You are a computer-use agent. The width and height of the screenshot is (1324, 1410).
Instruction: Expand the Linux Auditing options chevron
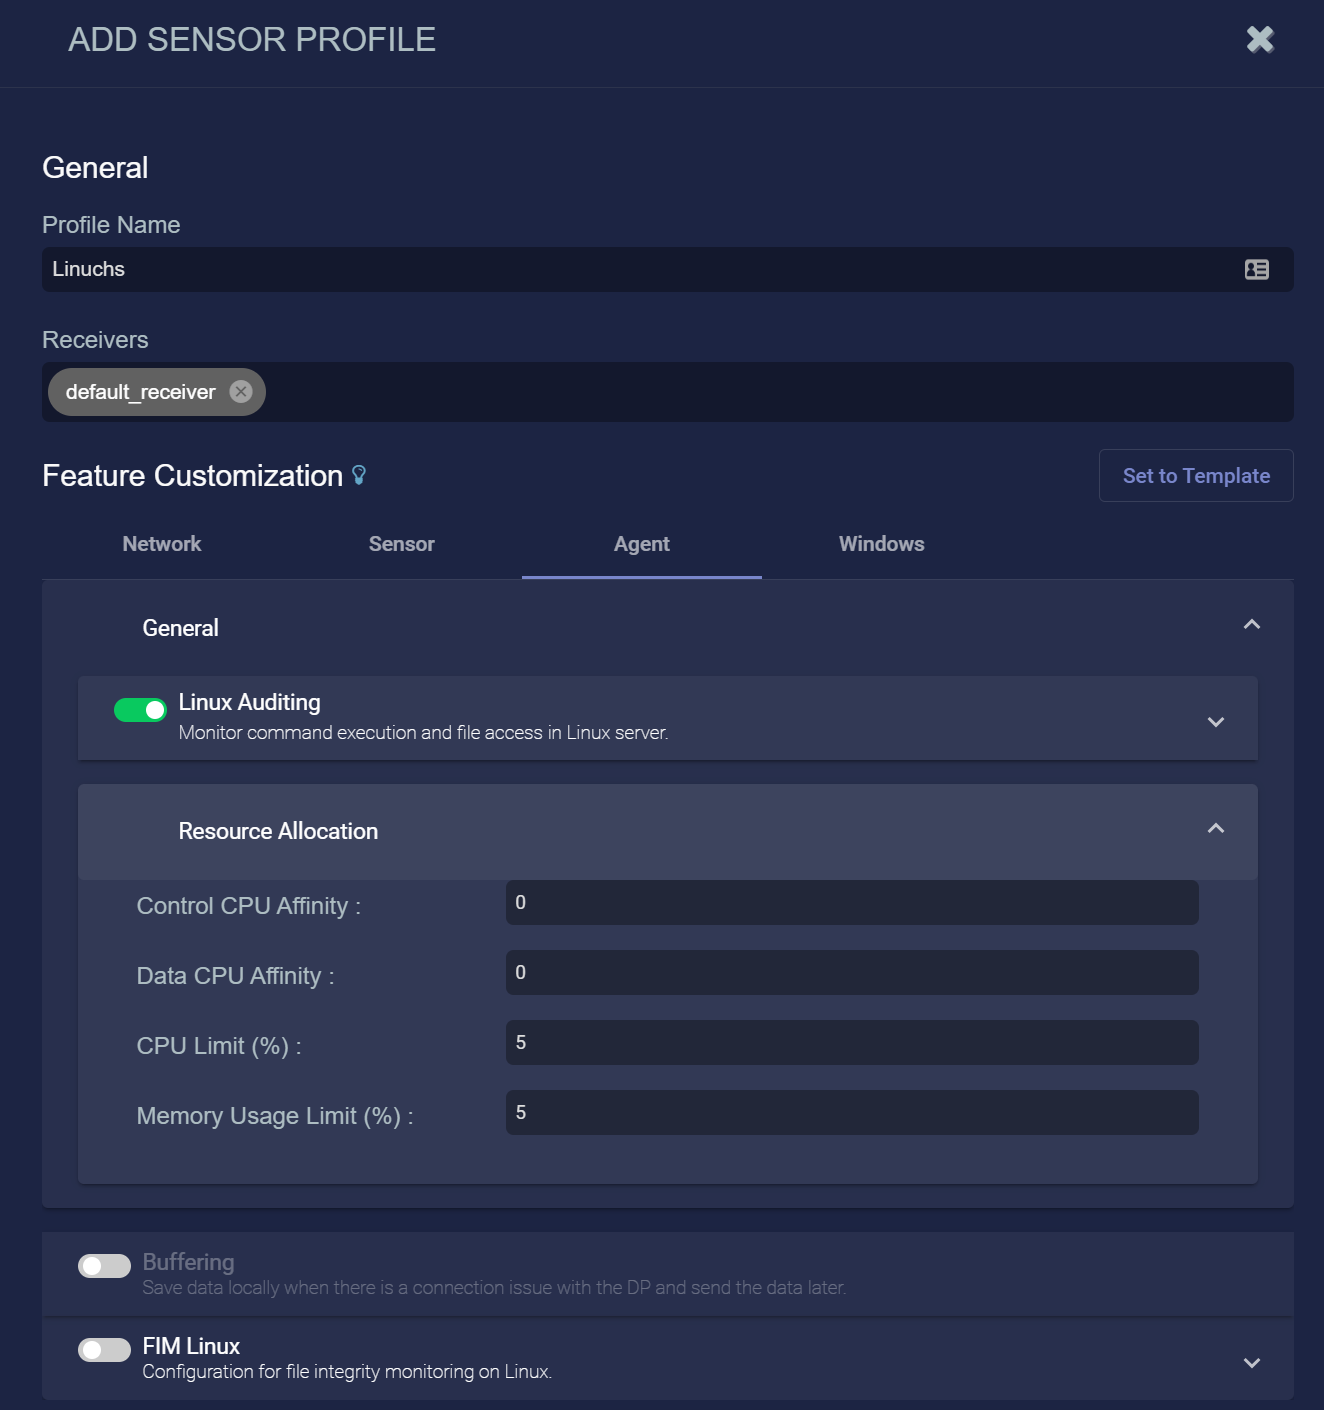point(1215,722)
